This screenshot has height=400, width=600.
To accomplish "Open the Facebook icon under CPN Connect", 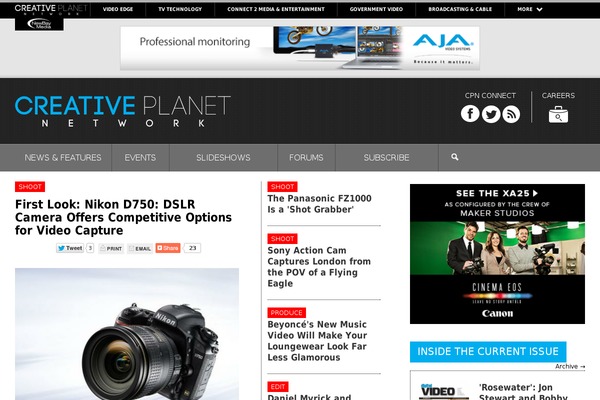I will pos(470,114).
